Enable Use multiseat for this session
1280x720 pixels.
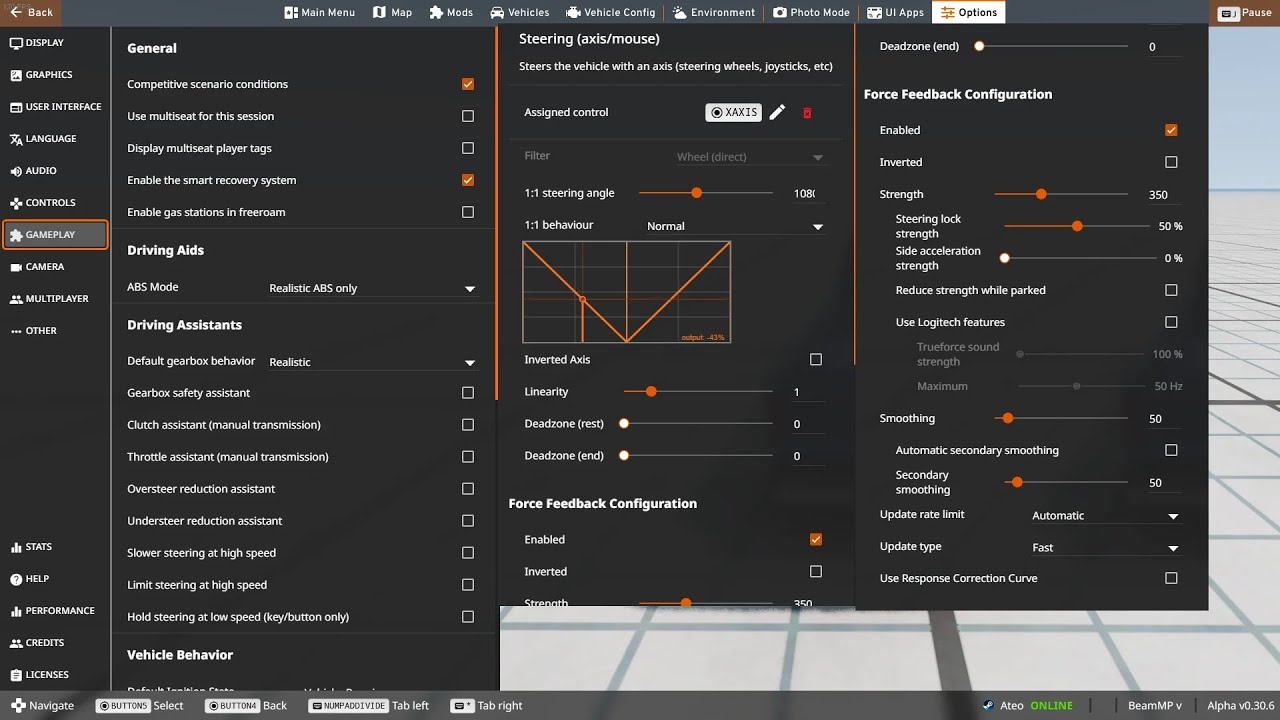pos(468,116)
